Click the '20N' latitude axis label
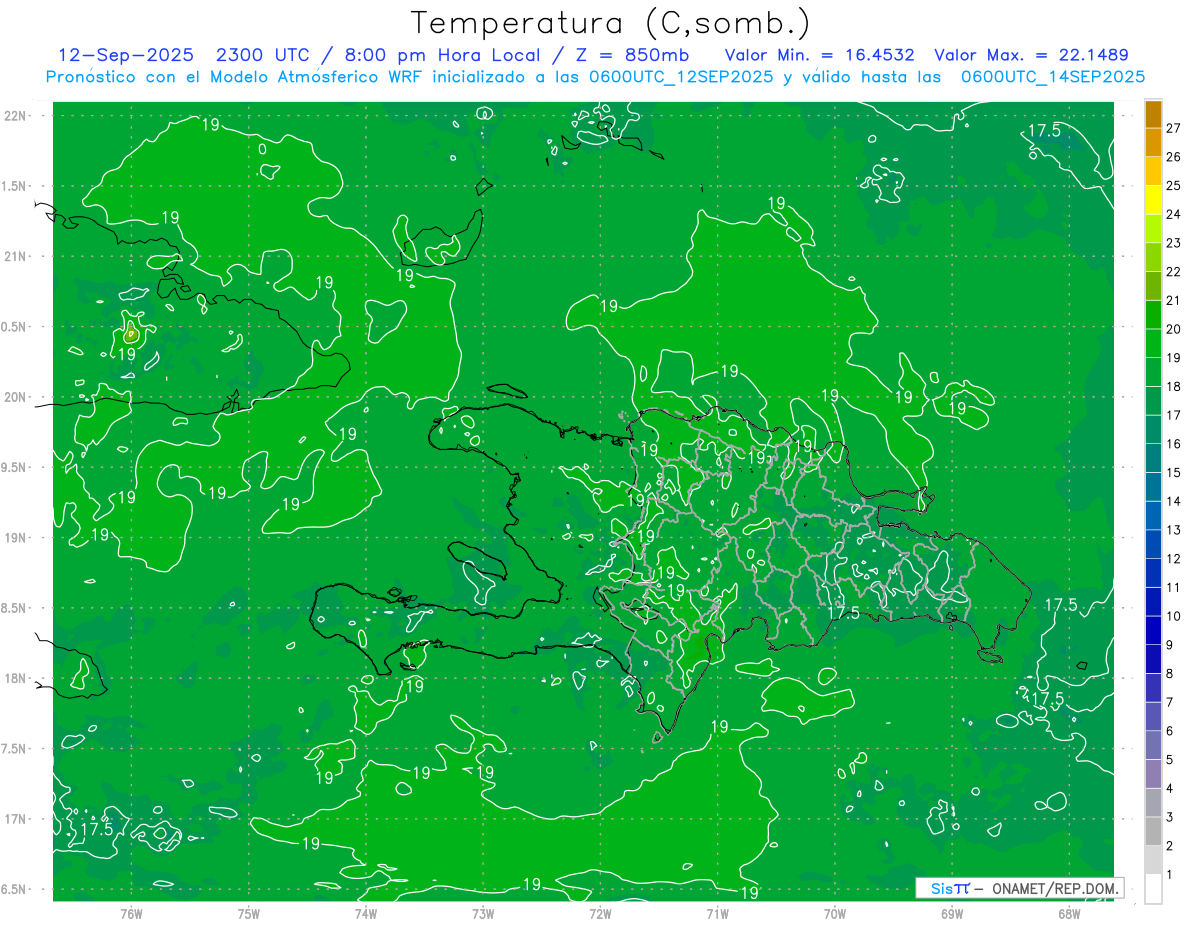The width and height of the screenshot is (1200, 927). click(16, 397)
